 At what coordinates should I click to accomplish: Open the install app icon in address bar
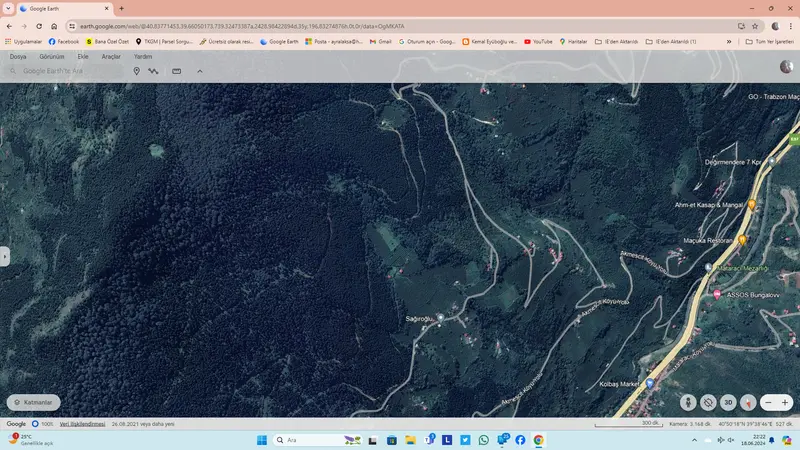click(x=741, y=26)
